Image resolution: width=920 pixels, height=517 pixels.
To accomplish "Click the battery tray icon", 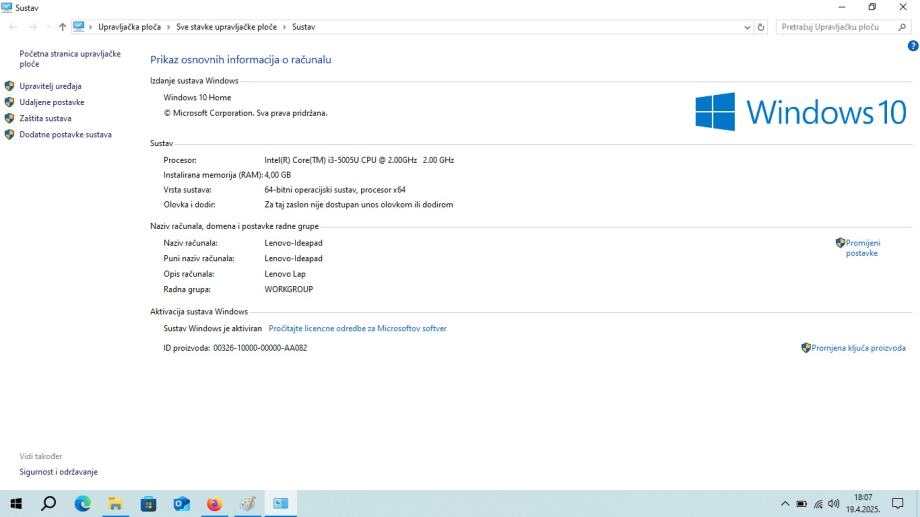I will coord(801,504).
